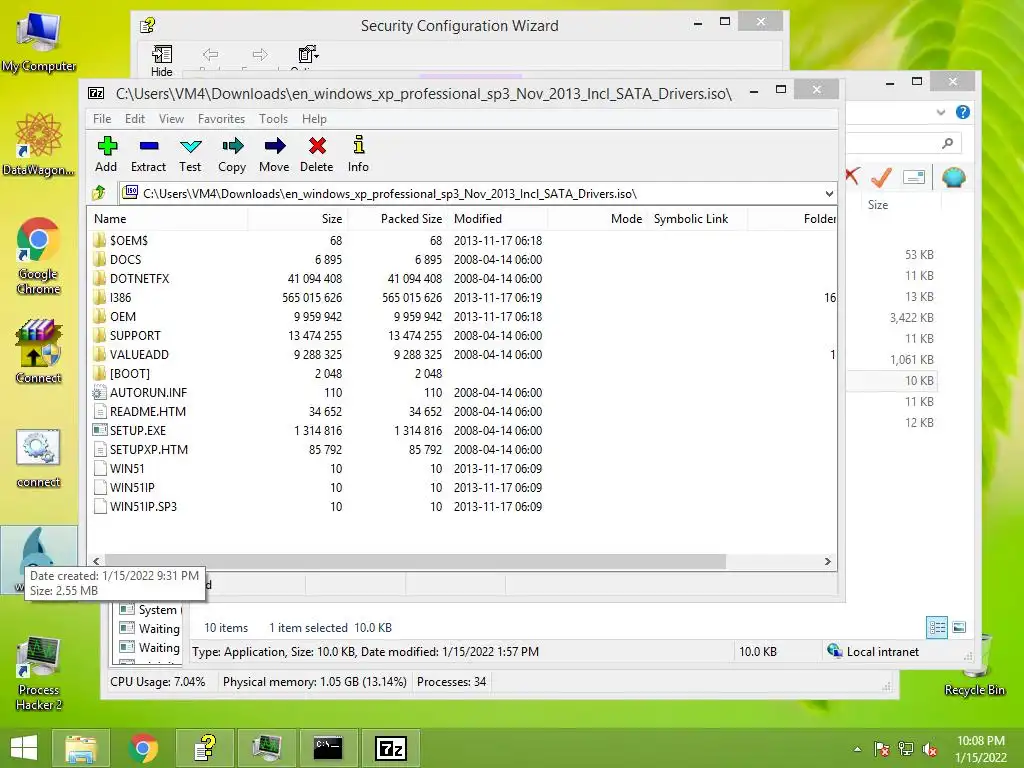This screenshot has height=768, width=1024.
Task: Click the Move toolbar icon
Action: tap(274, 154)
